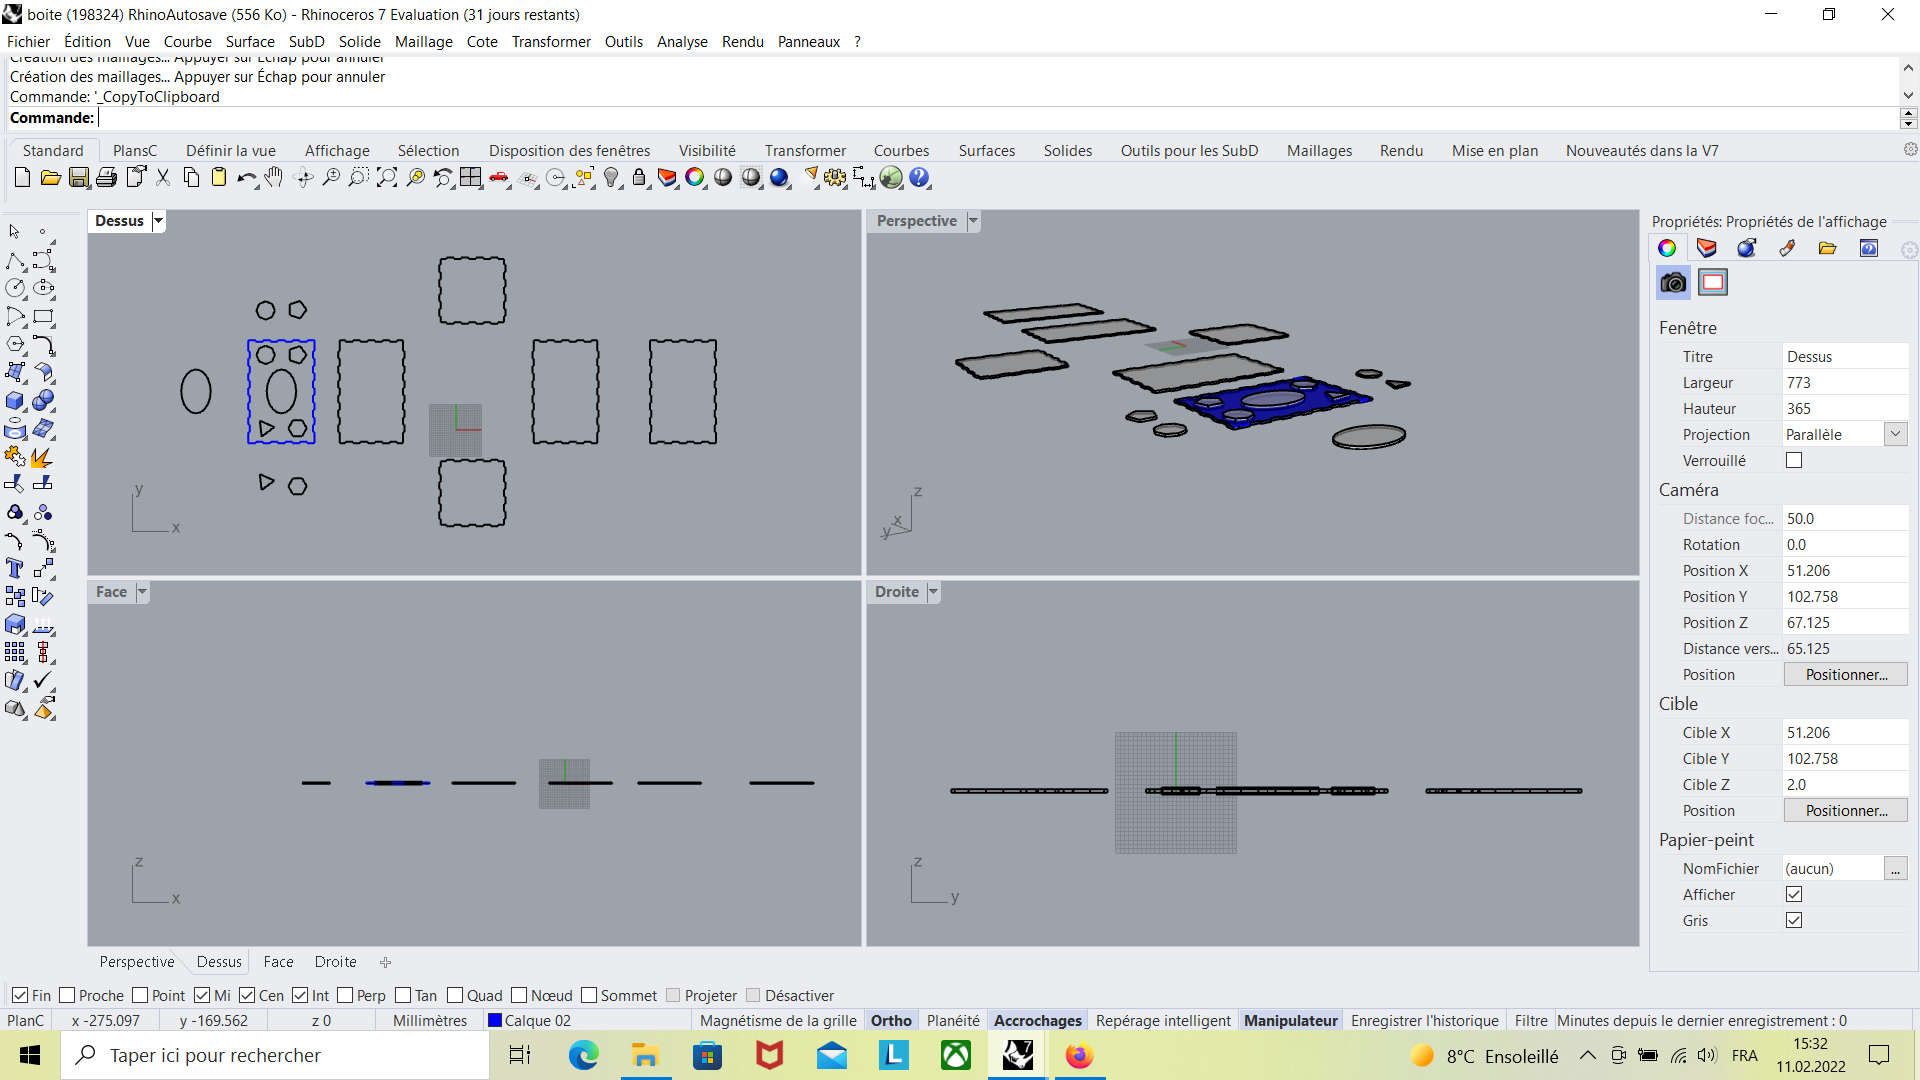
Task: Click the Zoom Extents magnifier icon
Action: click(x=386, y=178)
